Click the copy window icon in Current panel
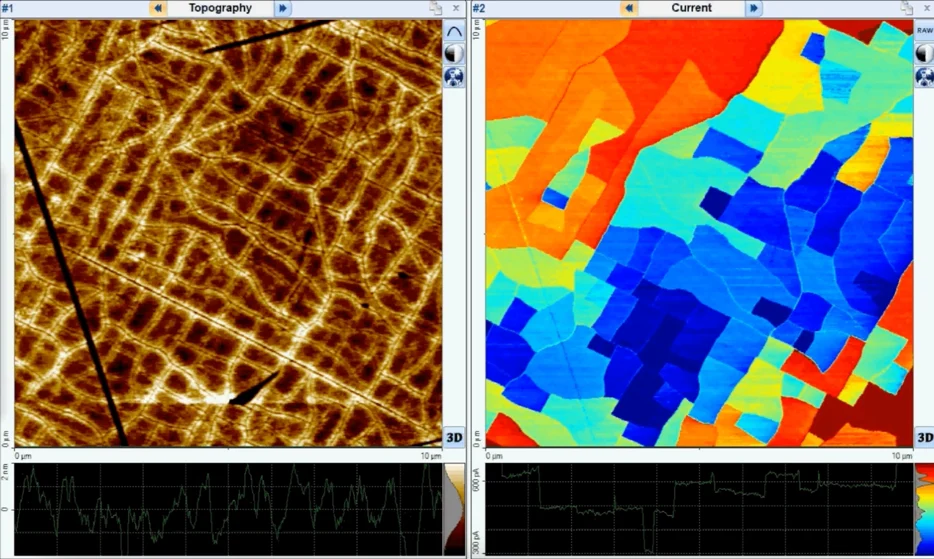The width and height of the screenshot is (934, 559). (907, 8)
